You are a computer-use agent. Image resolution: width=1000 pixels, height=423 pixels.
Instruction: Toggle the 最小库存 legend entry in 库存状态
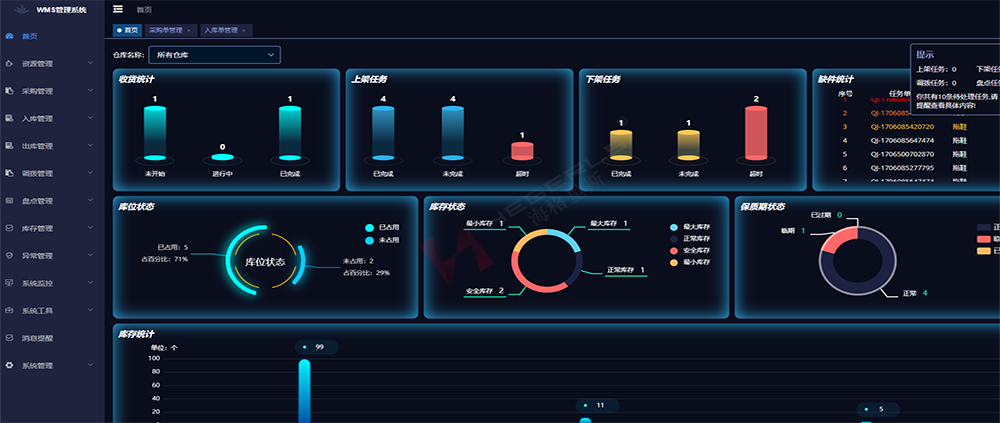(690, 262)
